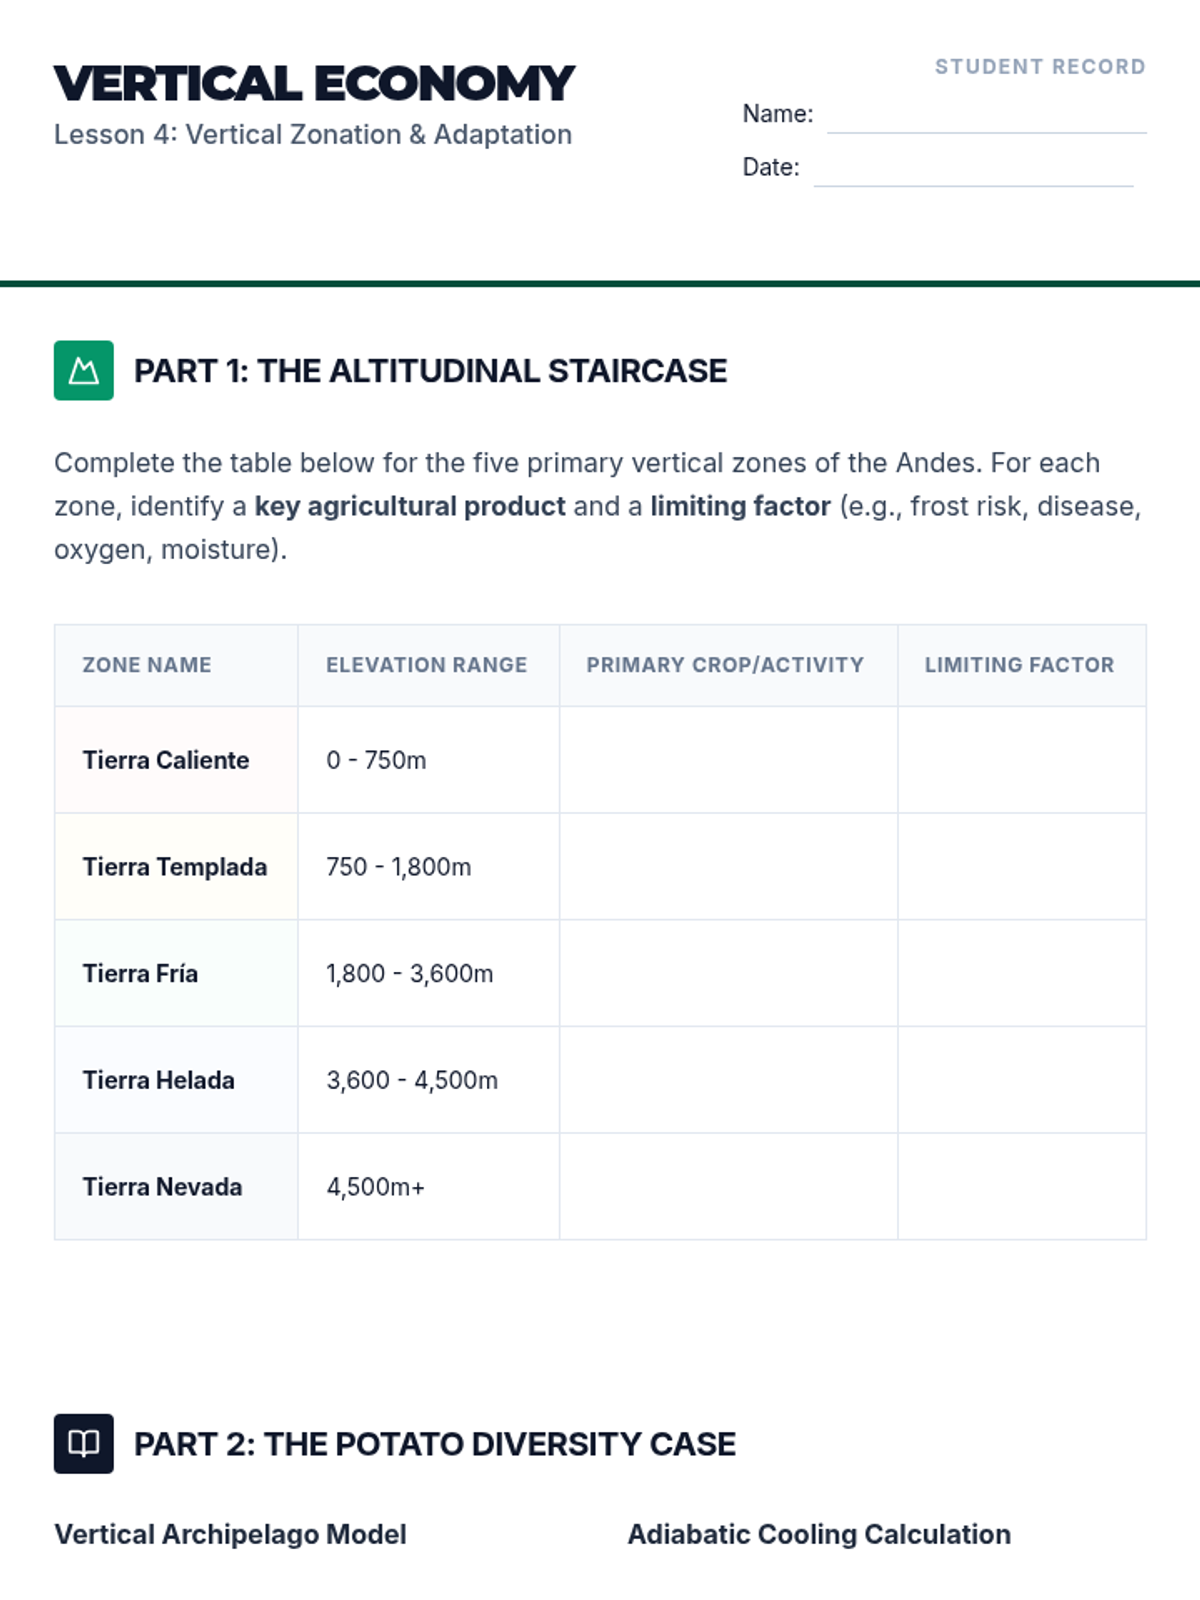Select Tierra Nevada primary crop cell
The height and width of the screenshot is (1600, 1200).
pos(728,1187)
